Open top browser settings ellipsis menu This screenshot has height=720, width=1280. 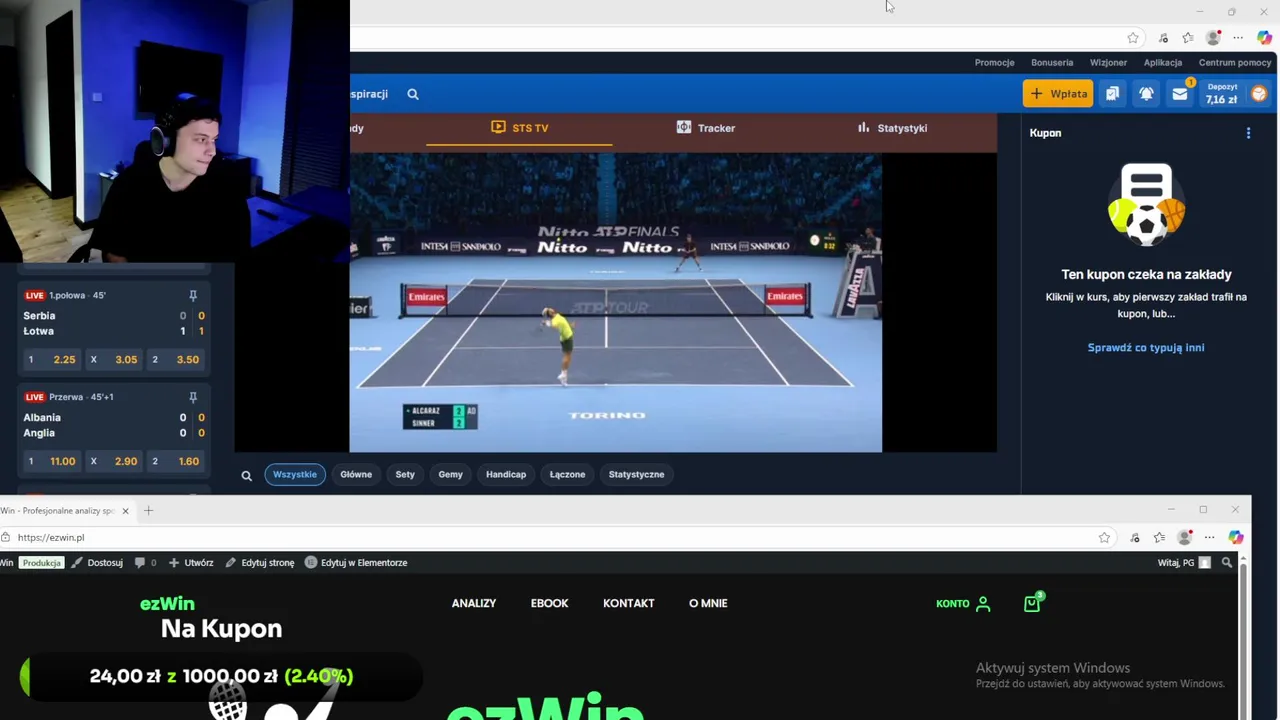tap(1238, 38)
